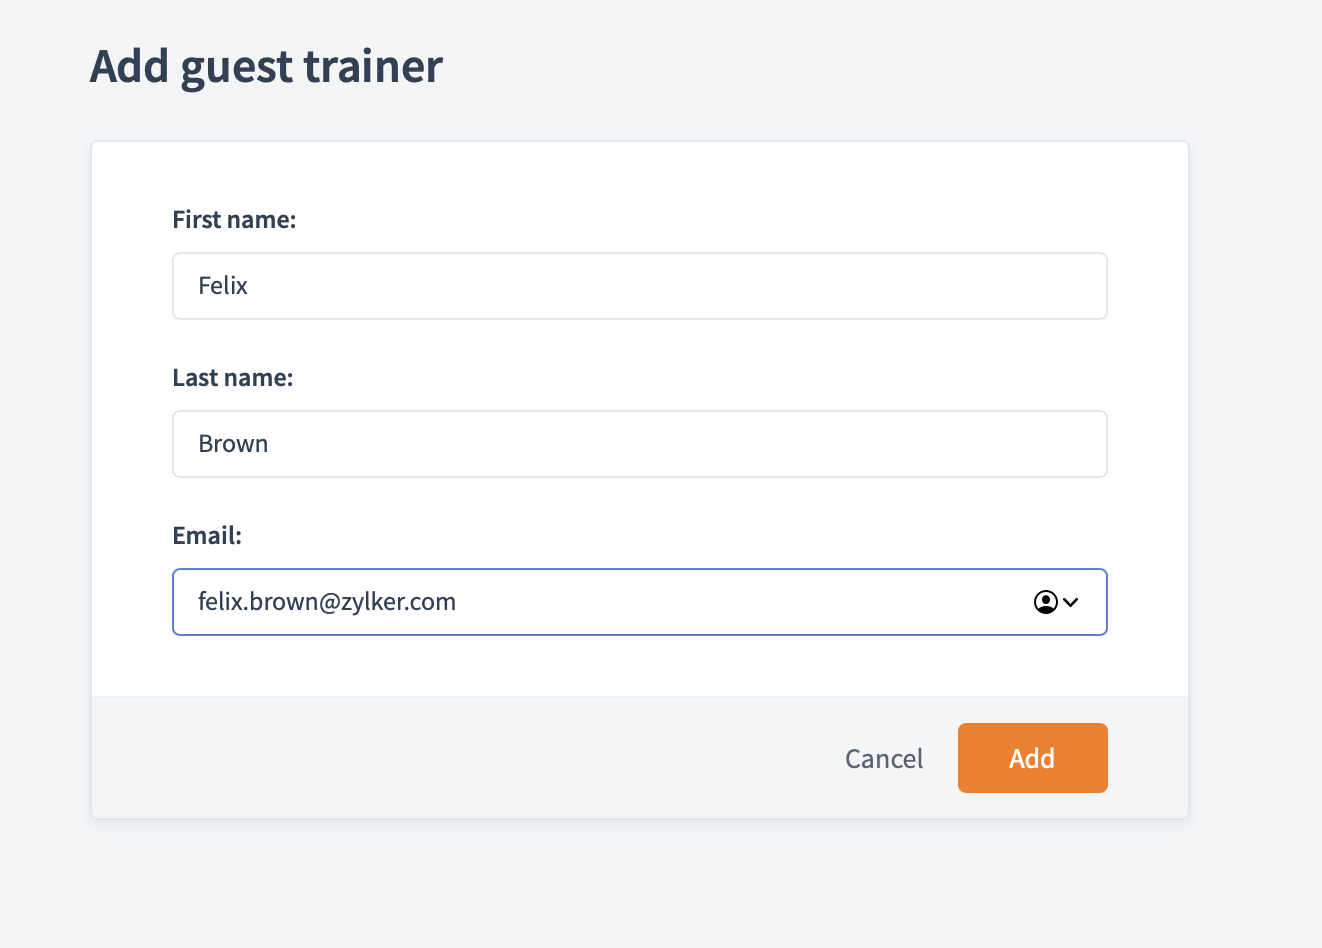1322x948 pixels.
Task: Click the contact autofill icon in Email field
Action: pyautogui.click(x=1045, y=602)
